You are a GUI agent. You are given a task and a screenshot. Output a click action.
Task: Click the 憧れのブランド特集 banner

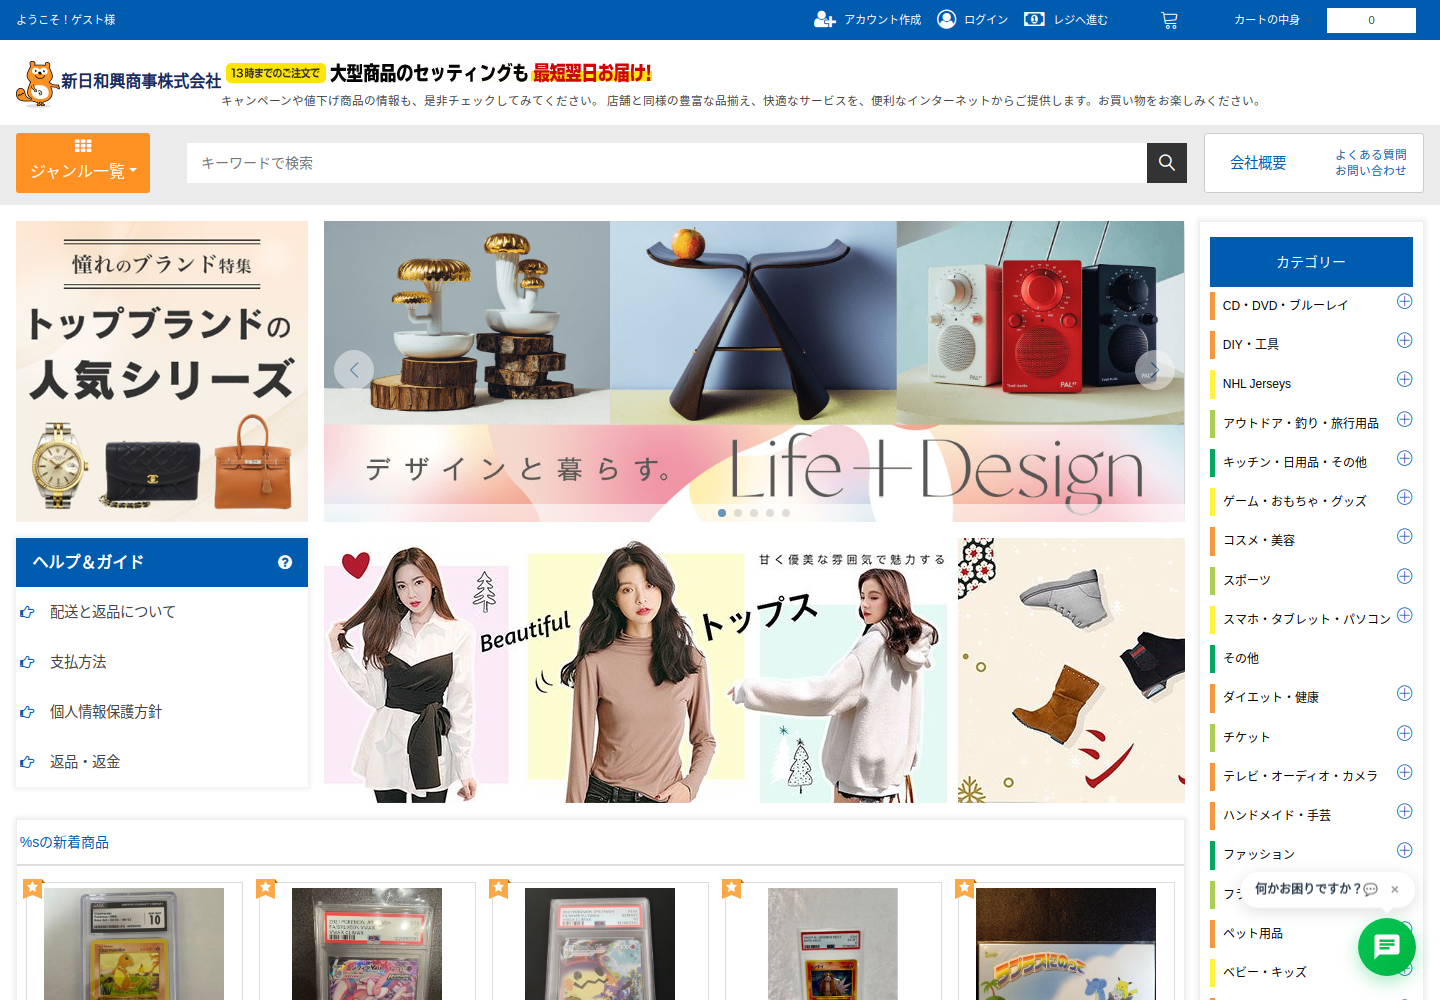(162, 371)
